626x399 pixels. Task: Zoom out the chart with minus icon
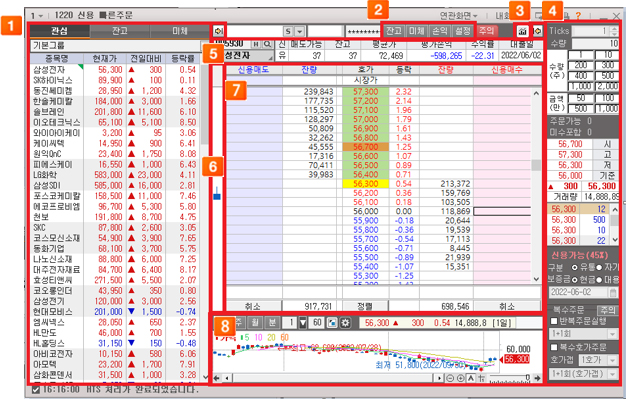[450, 378]
